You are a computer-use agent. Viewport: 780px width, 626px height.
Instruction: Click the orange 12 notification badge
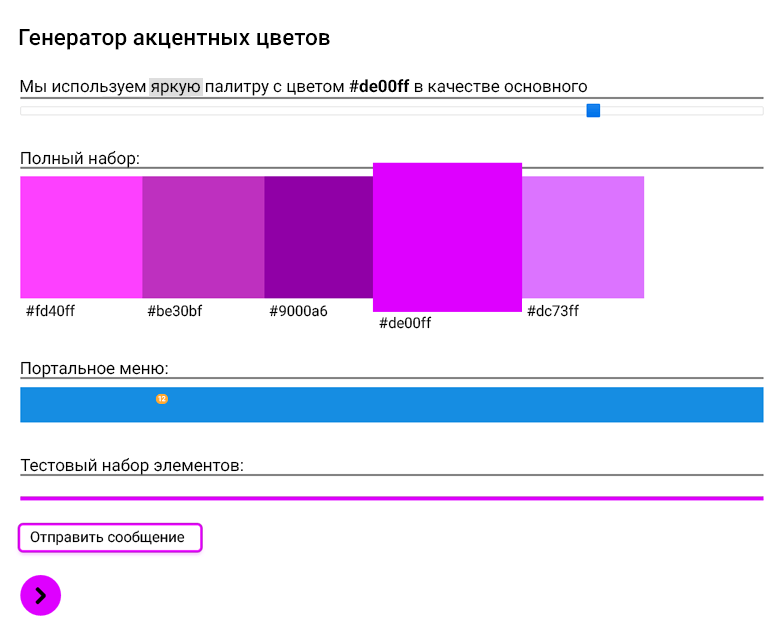162,399
